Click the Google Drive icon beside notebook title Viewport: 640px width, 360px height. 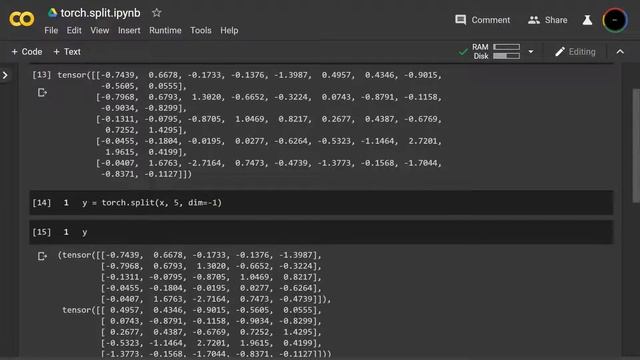pyautogui.click(x=52, y=13)
